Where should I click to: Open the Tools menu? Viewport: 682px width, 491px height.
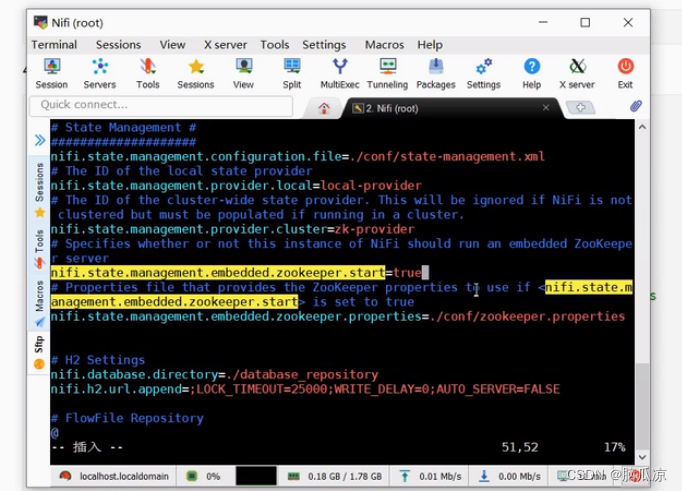click(274, 45)
